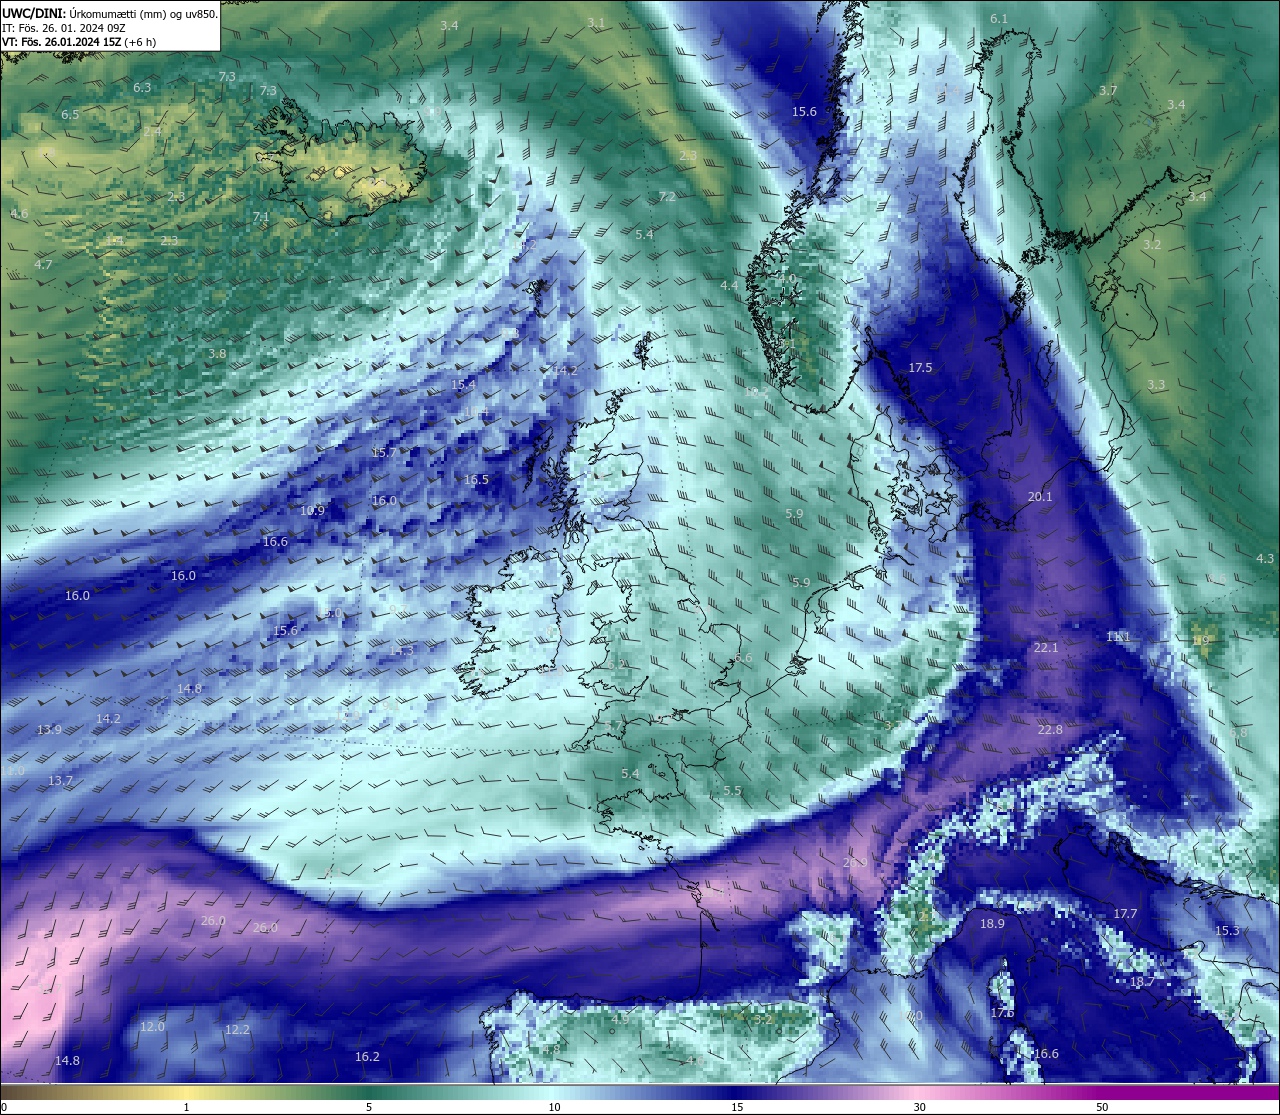This screenshot has height=1115, width=1280.
Task: Click the 6.6 value over southeast England
Action: pos(742,659)
